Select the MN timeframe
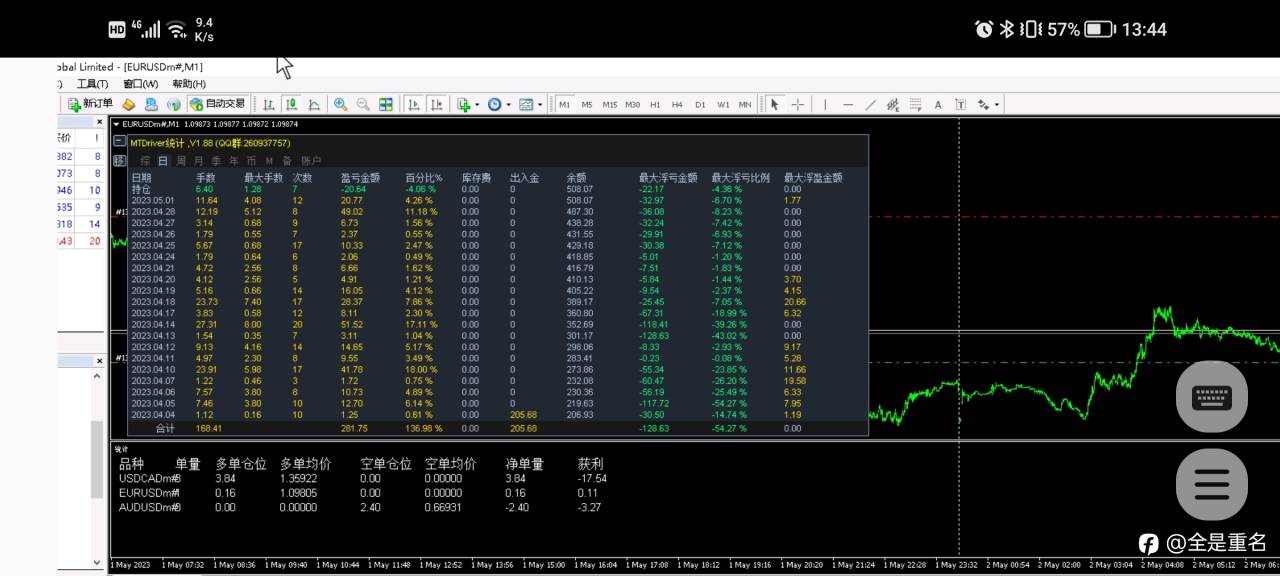 745,104
